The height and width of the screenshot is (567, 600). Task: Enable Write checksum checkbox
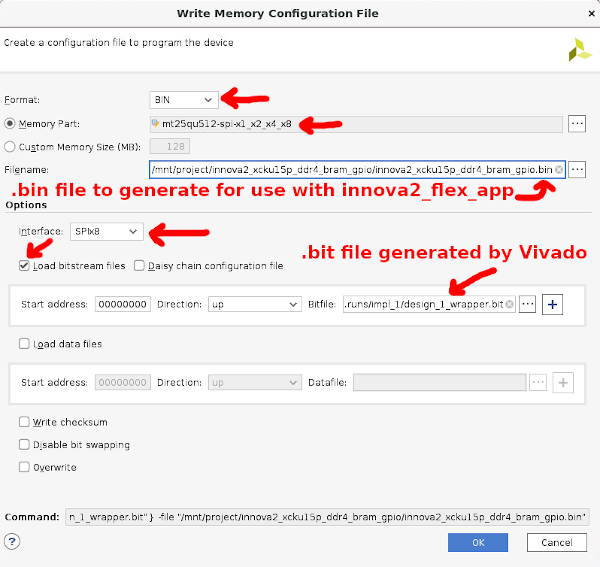(24, 422)
